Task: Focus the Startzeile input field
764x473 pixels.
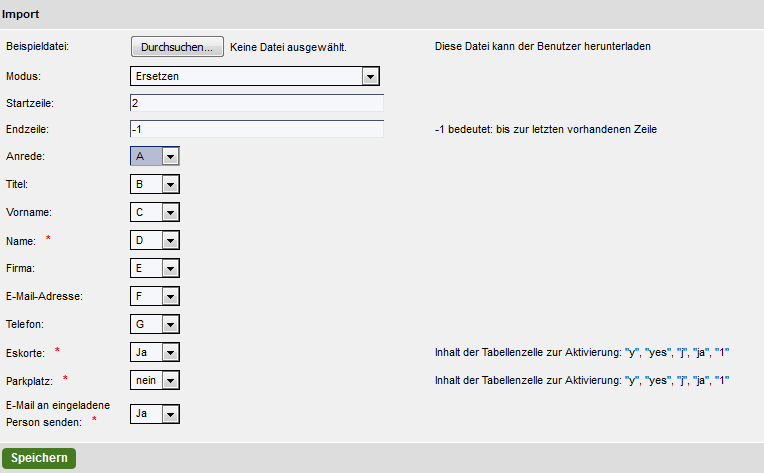Action: coord(257,103)
